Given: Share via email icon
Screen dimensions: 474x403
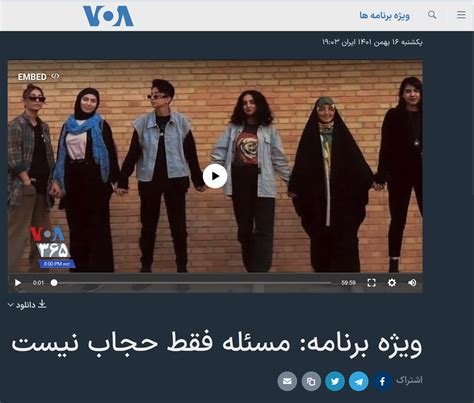Looking at the screenshot, I should click(x=287, y=381).
